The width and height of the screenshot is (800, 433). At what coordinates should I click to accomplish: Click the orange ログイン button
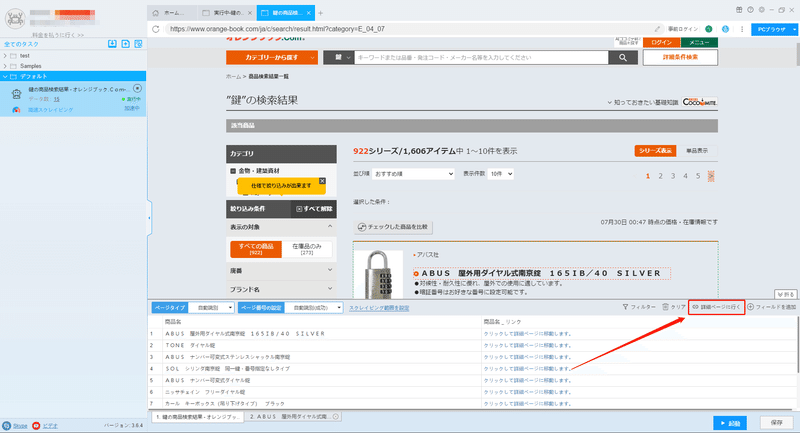pyautogui.click(x=661, y=43)
